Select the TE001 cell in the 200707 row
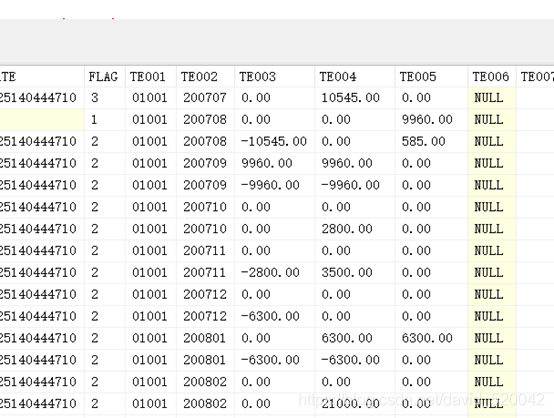This screenshot has width=554, height=418. click(x=151, y=98)
